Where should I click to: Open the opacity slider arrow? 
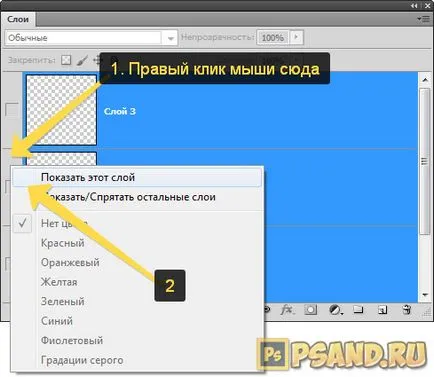296,37
